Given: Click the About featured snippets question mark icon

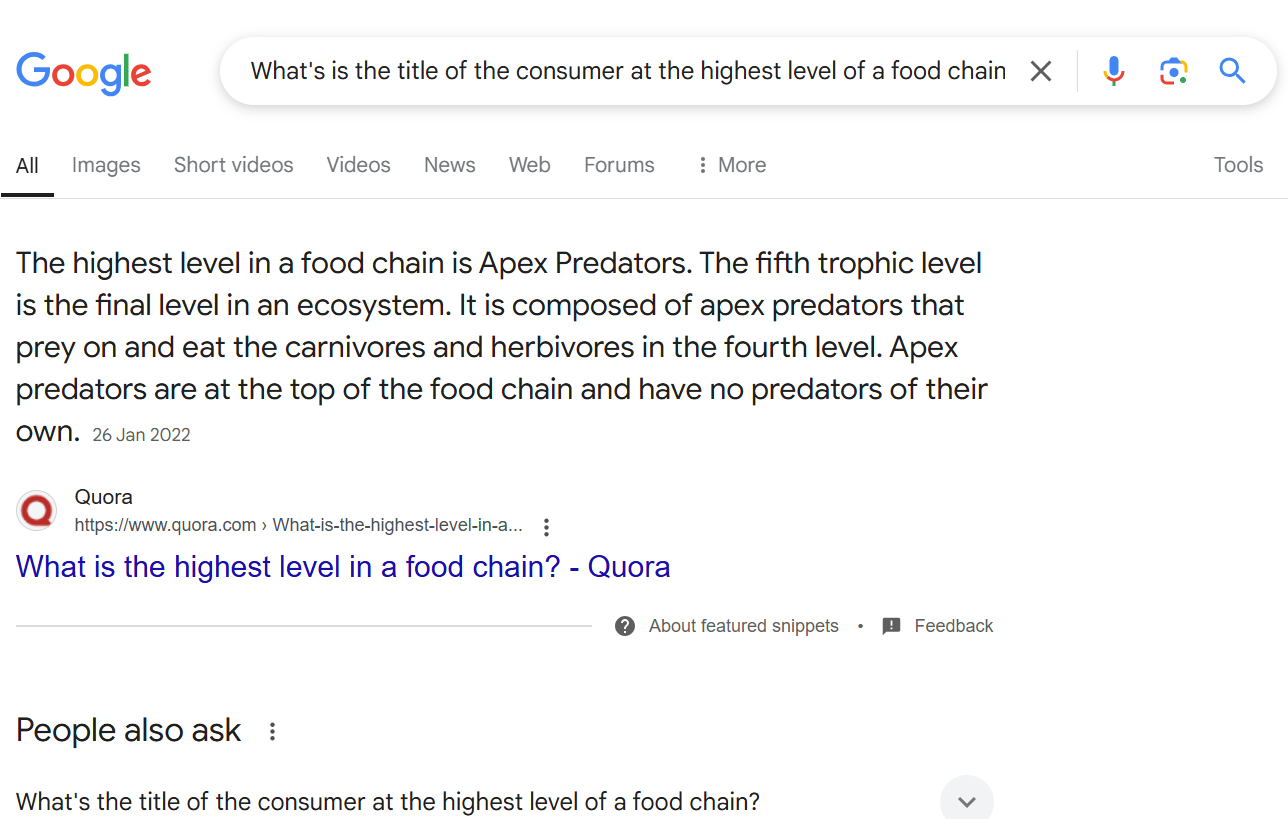Looking at the screenshot, I should coord(624,625).
